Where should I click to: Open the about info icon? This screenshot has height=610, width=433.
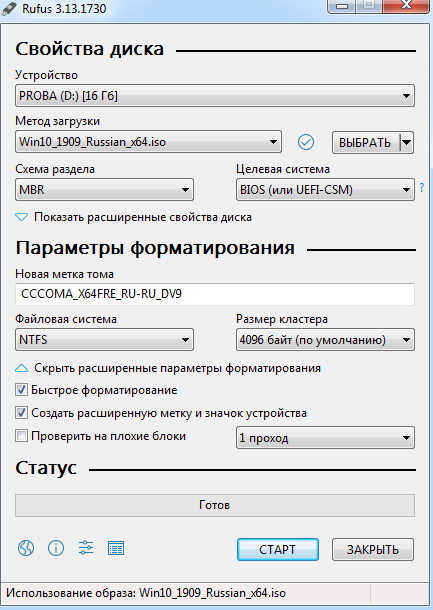coord(56,548)
